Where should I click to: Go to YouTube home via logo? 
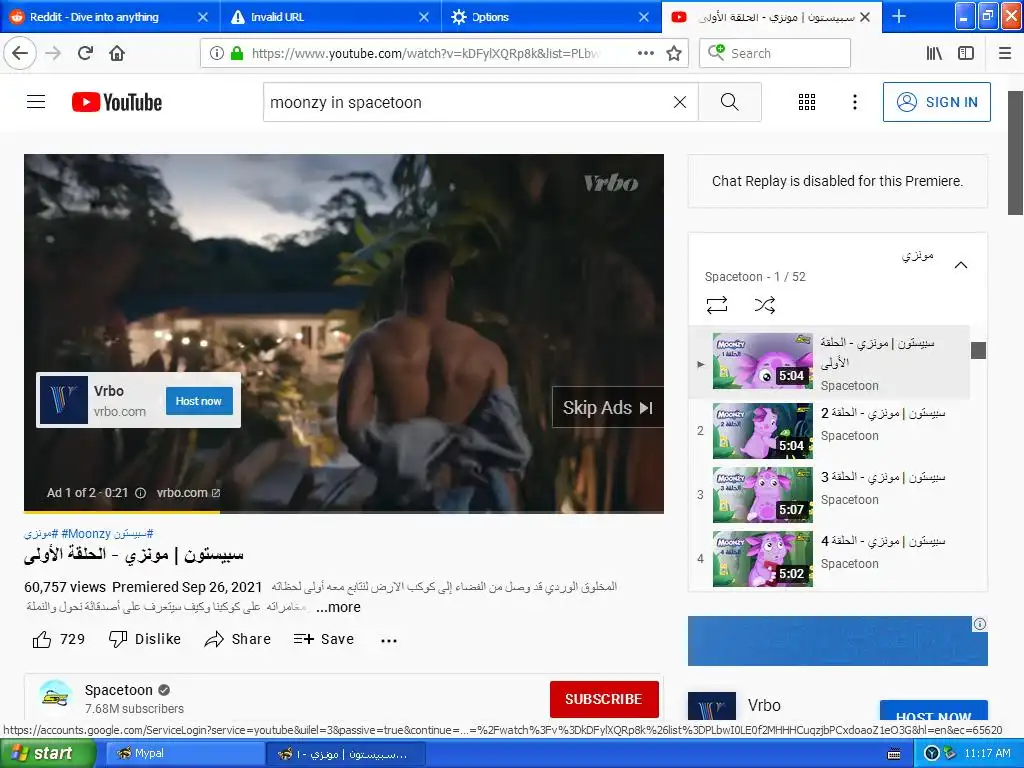click(x=117, y=102)
